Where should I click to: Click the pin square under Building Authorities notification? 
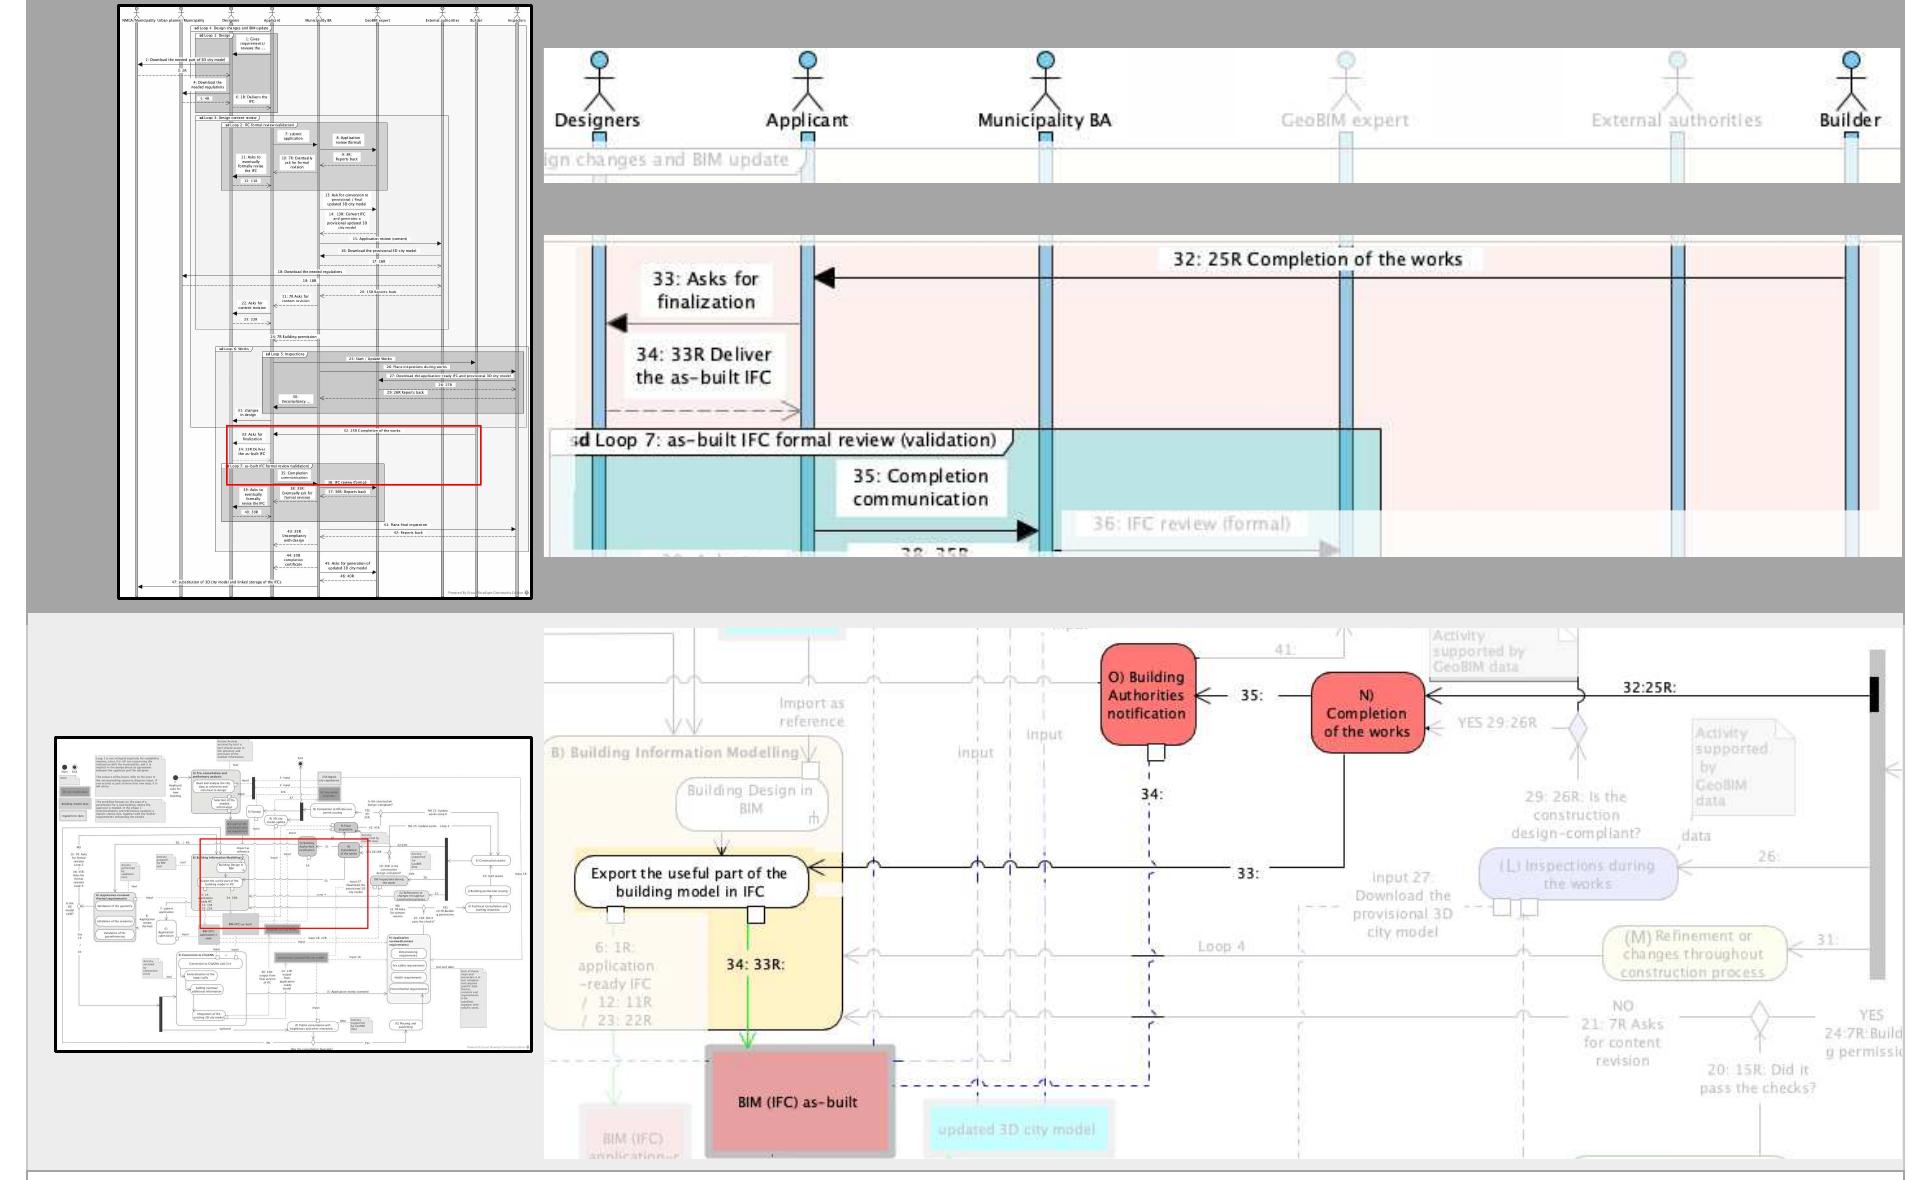pos(1156,752)
